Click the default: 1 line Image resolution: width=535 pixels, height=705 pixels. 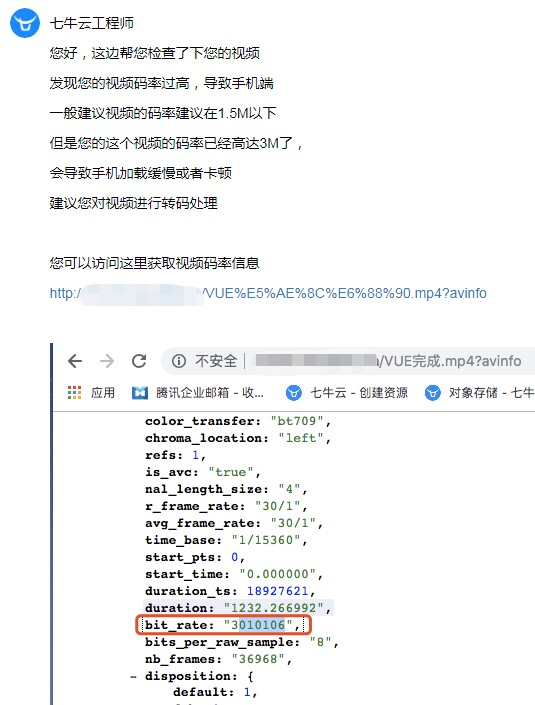point(215,692)
